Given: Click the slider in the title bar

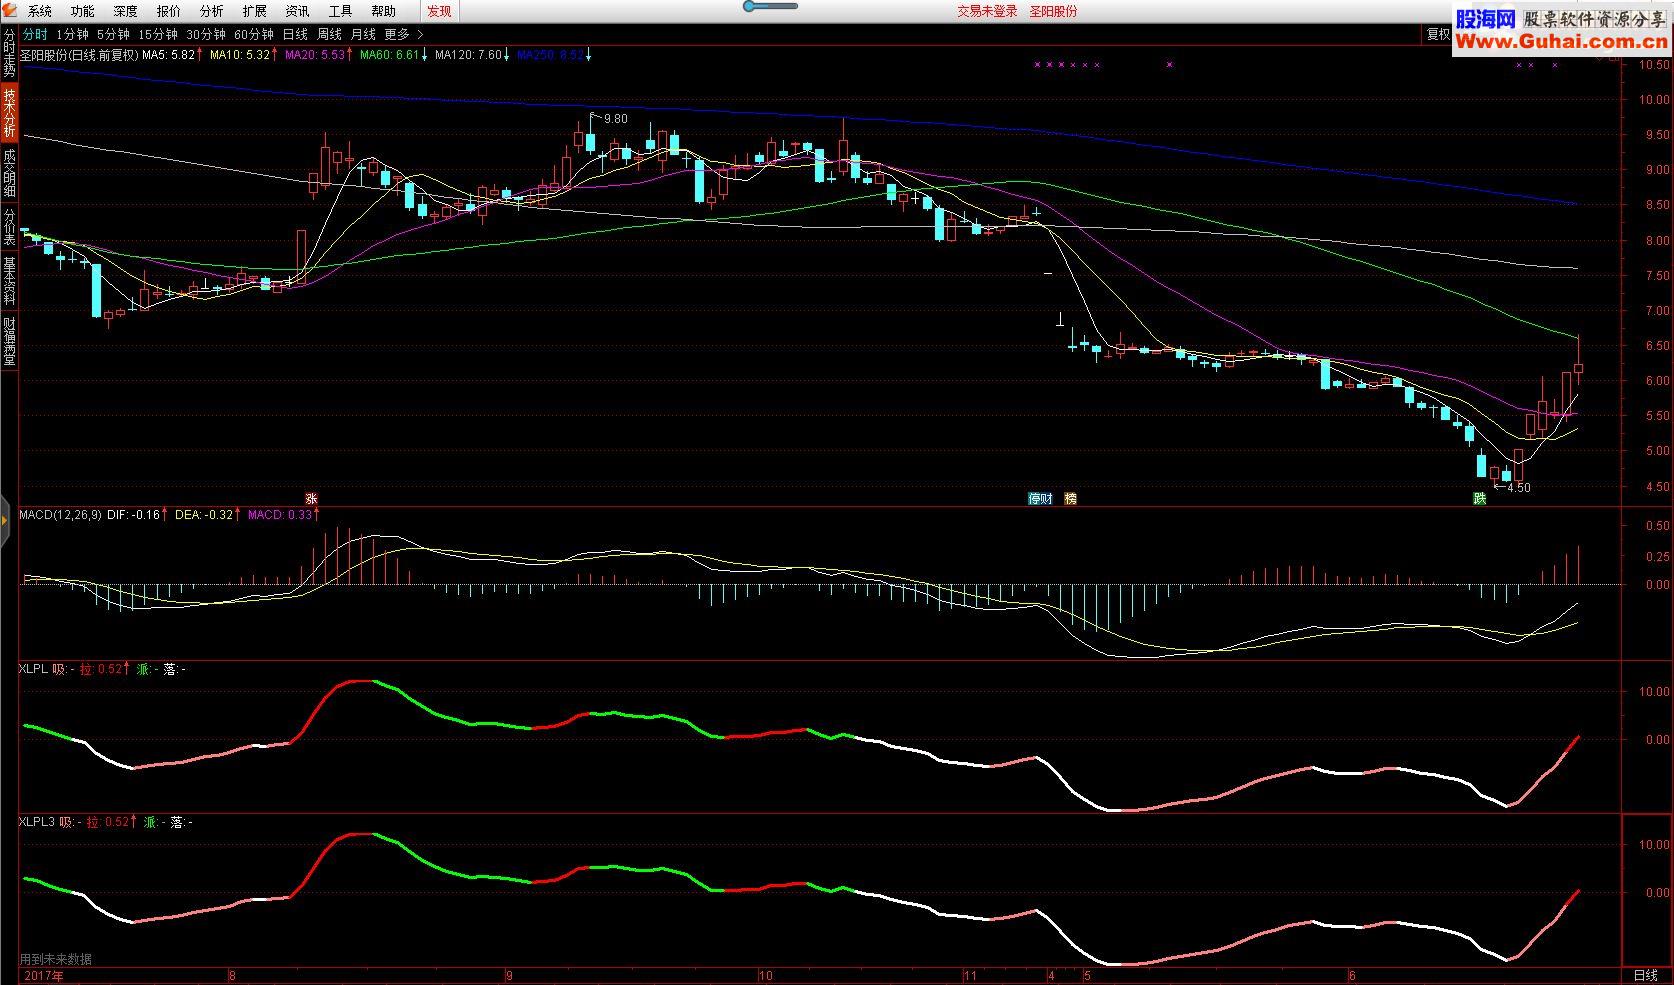Looking at the screenshot, I should pyautogui.click(x=770, y=6).
